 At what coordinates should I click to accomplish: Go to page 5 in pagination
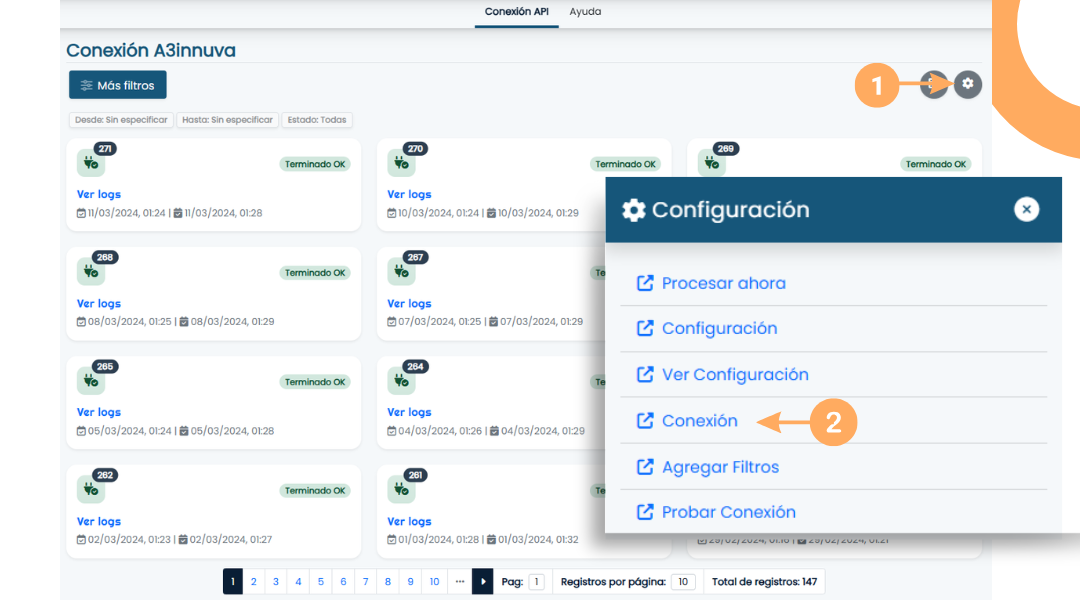(320, 581)
